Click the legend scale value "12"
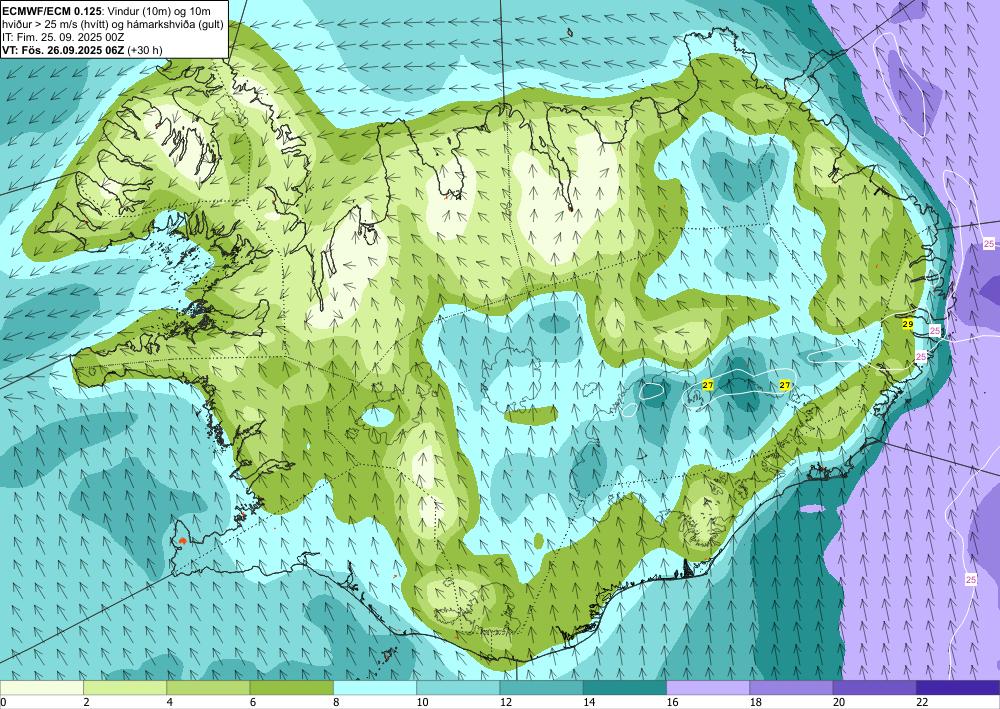This screenshot has height=709, width=1000. [505, 702]
